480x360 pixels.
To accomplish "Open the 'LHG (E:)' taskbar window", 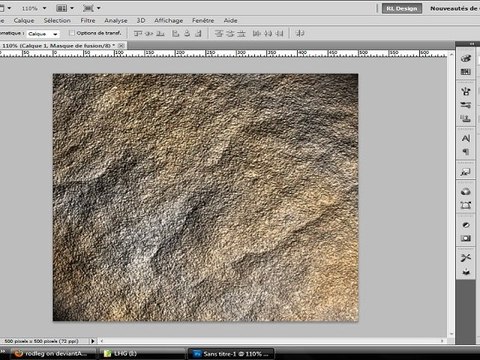I will tap(142, 354).
